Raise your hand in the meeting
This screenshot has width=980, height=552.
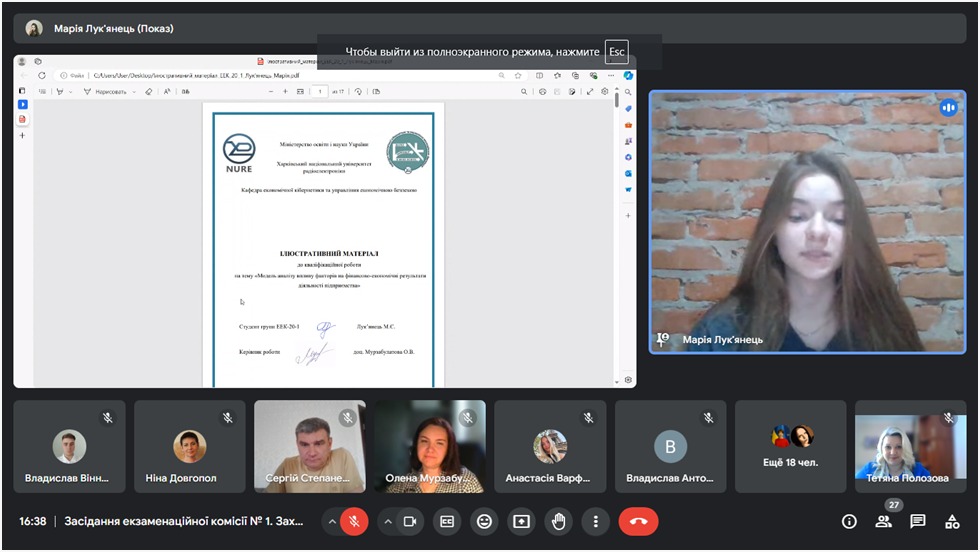tap(558, 521)
